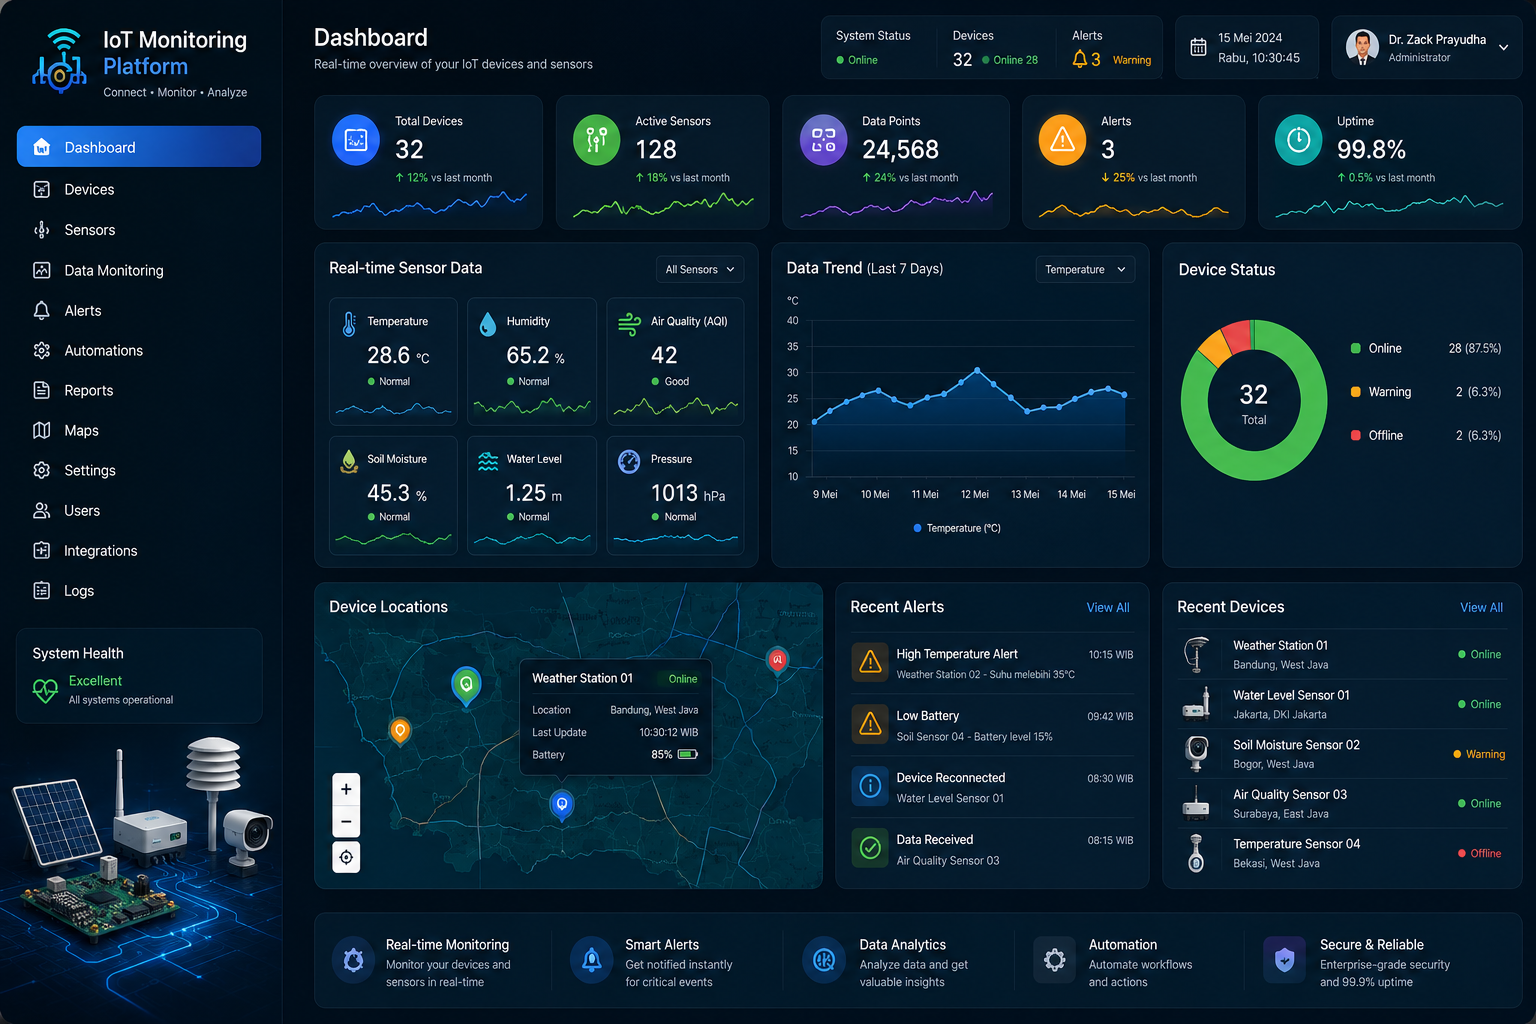
Task: Click the Soil Moisture Sensor 02 thumbnail
Action: click(x=1196, y=753)
